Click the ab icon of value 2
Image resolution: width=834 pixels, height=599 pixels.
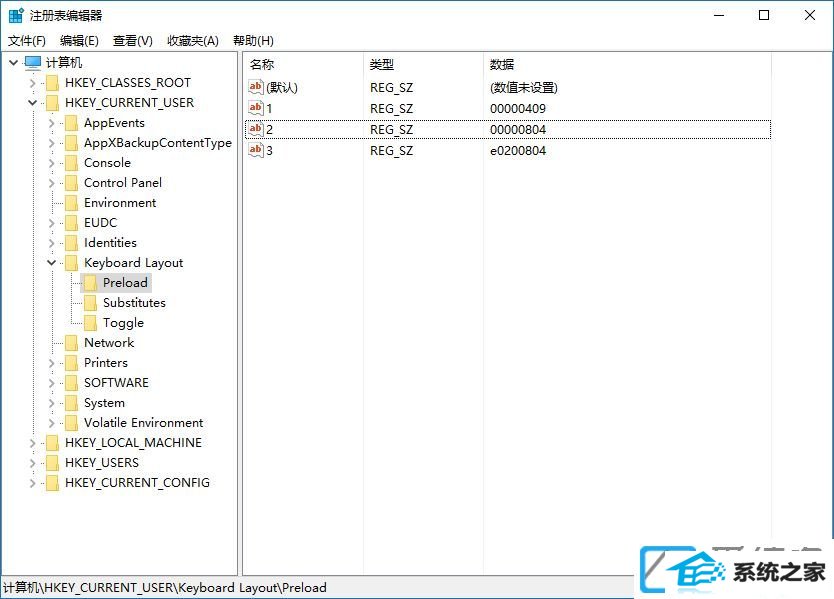[256, 129]
